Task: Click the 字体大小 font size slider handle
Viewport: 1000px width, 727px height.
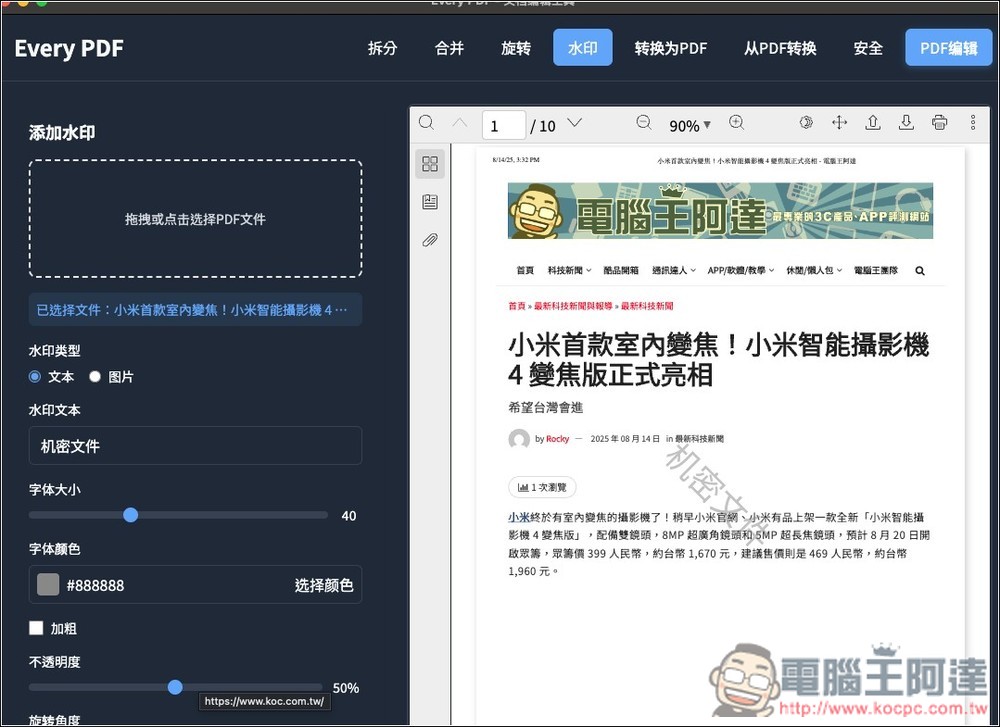Action: click(131, 515)
